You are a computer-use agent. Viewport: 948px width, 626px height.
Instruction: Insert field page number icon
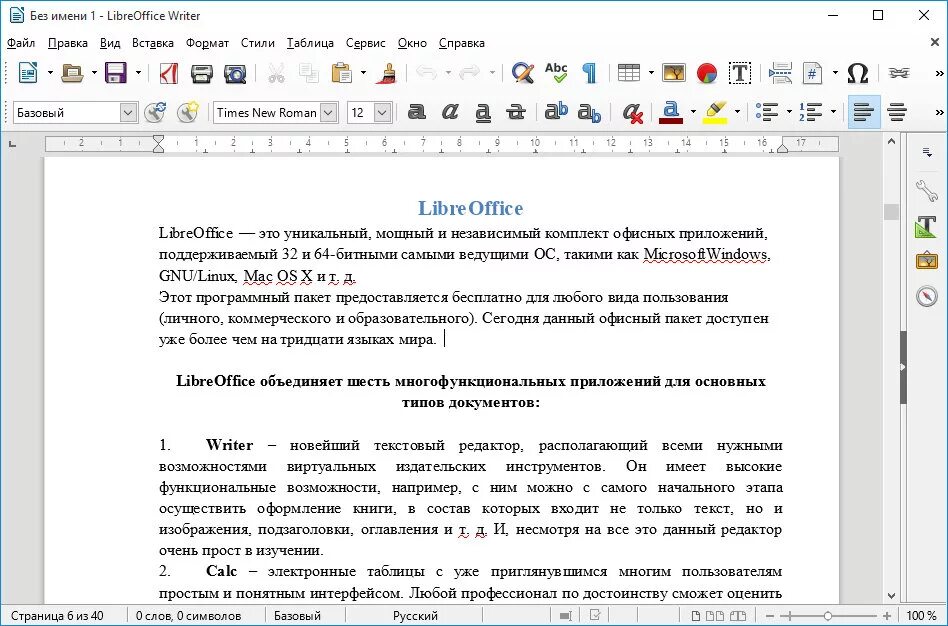(x=813, y=73)
